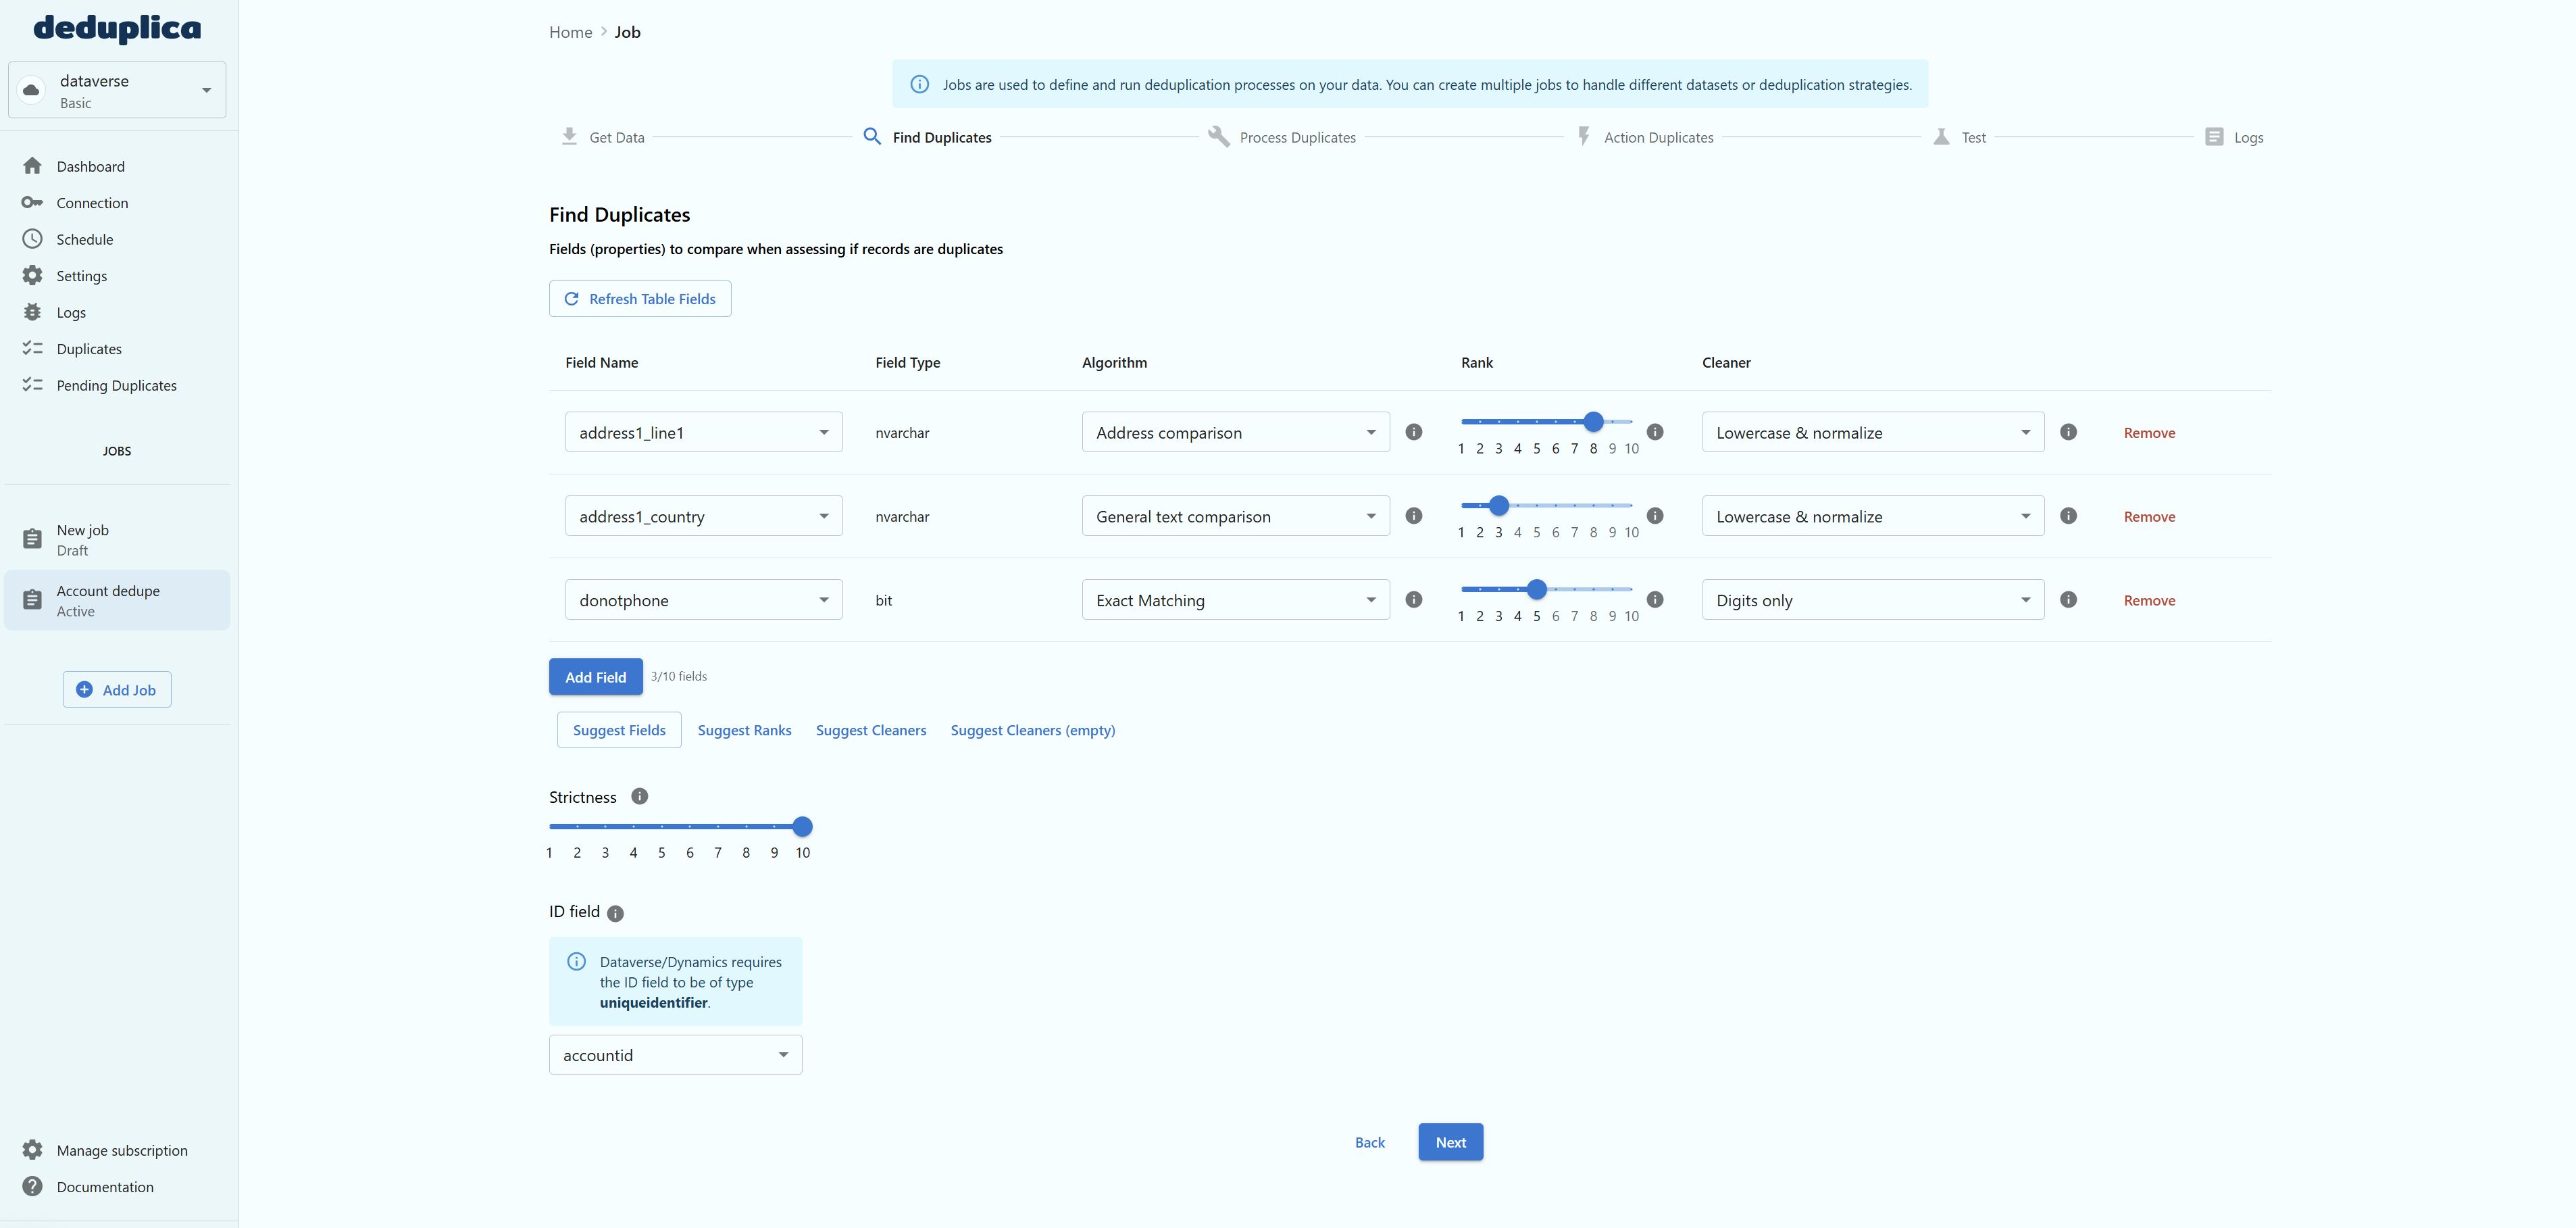Click the Action Duplicates lightning icon
Viewport: 2576px width, 1228px height.
1583,136
